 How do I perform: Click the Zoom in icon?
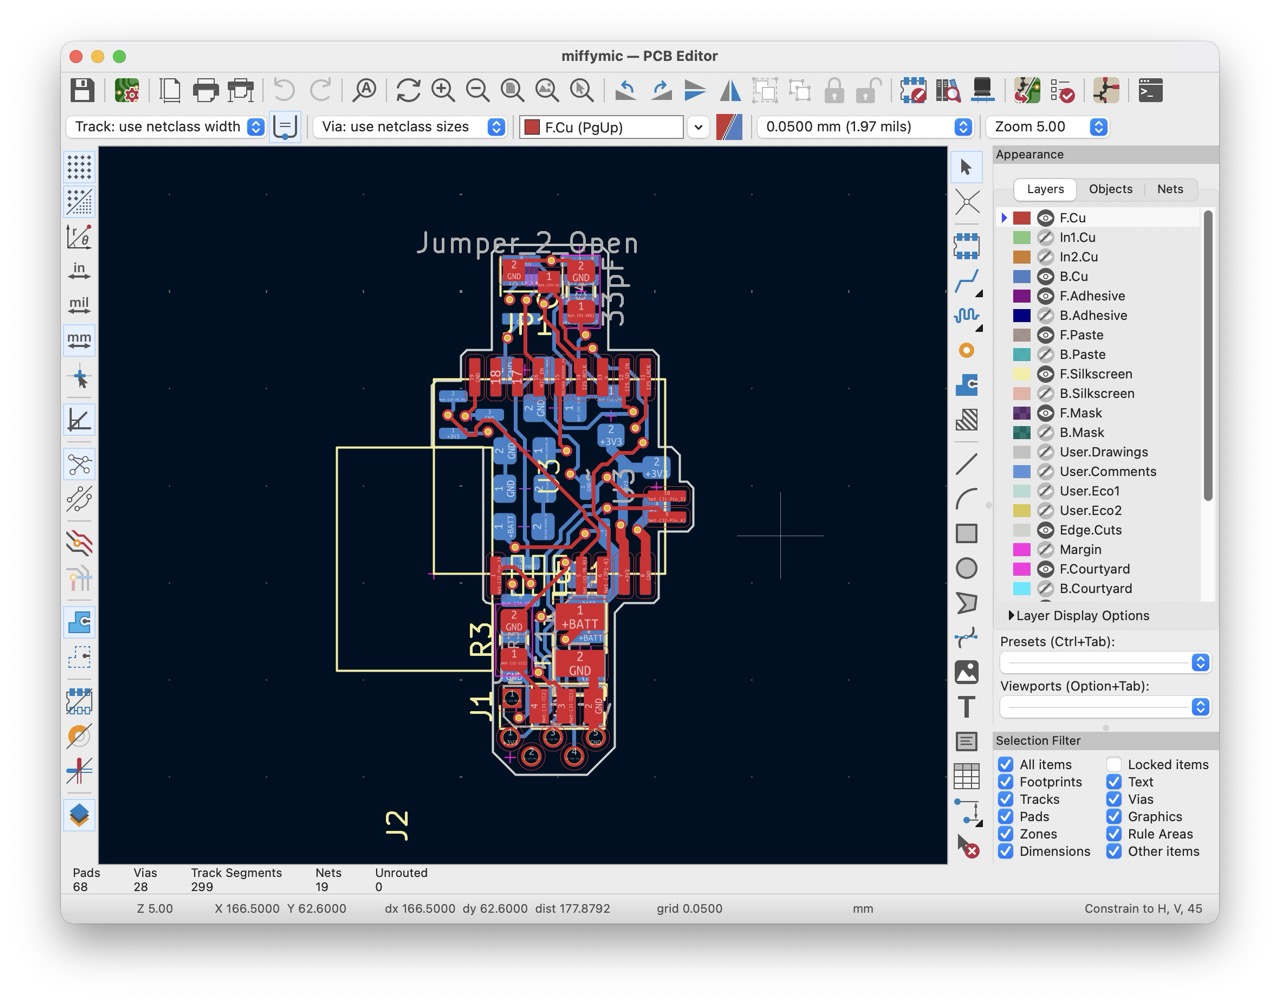coord(443,91)
